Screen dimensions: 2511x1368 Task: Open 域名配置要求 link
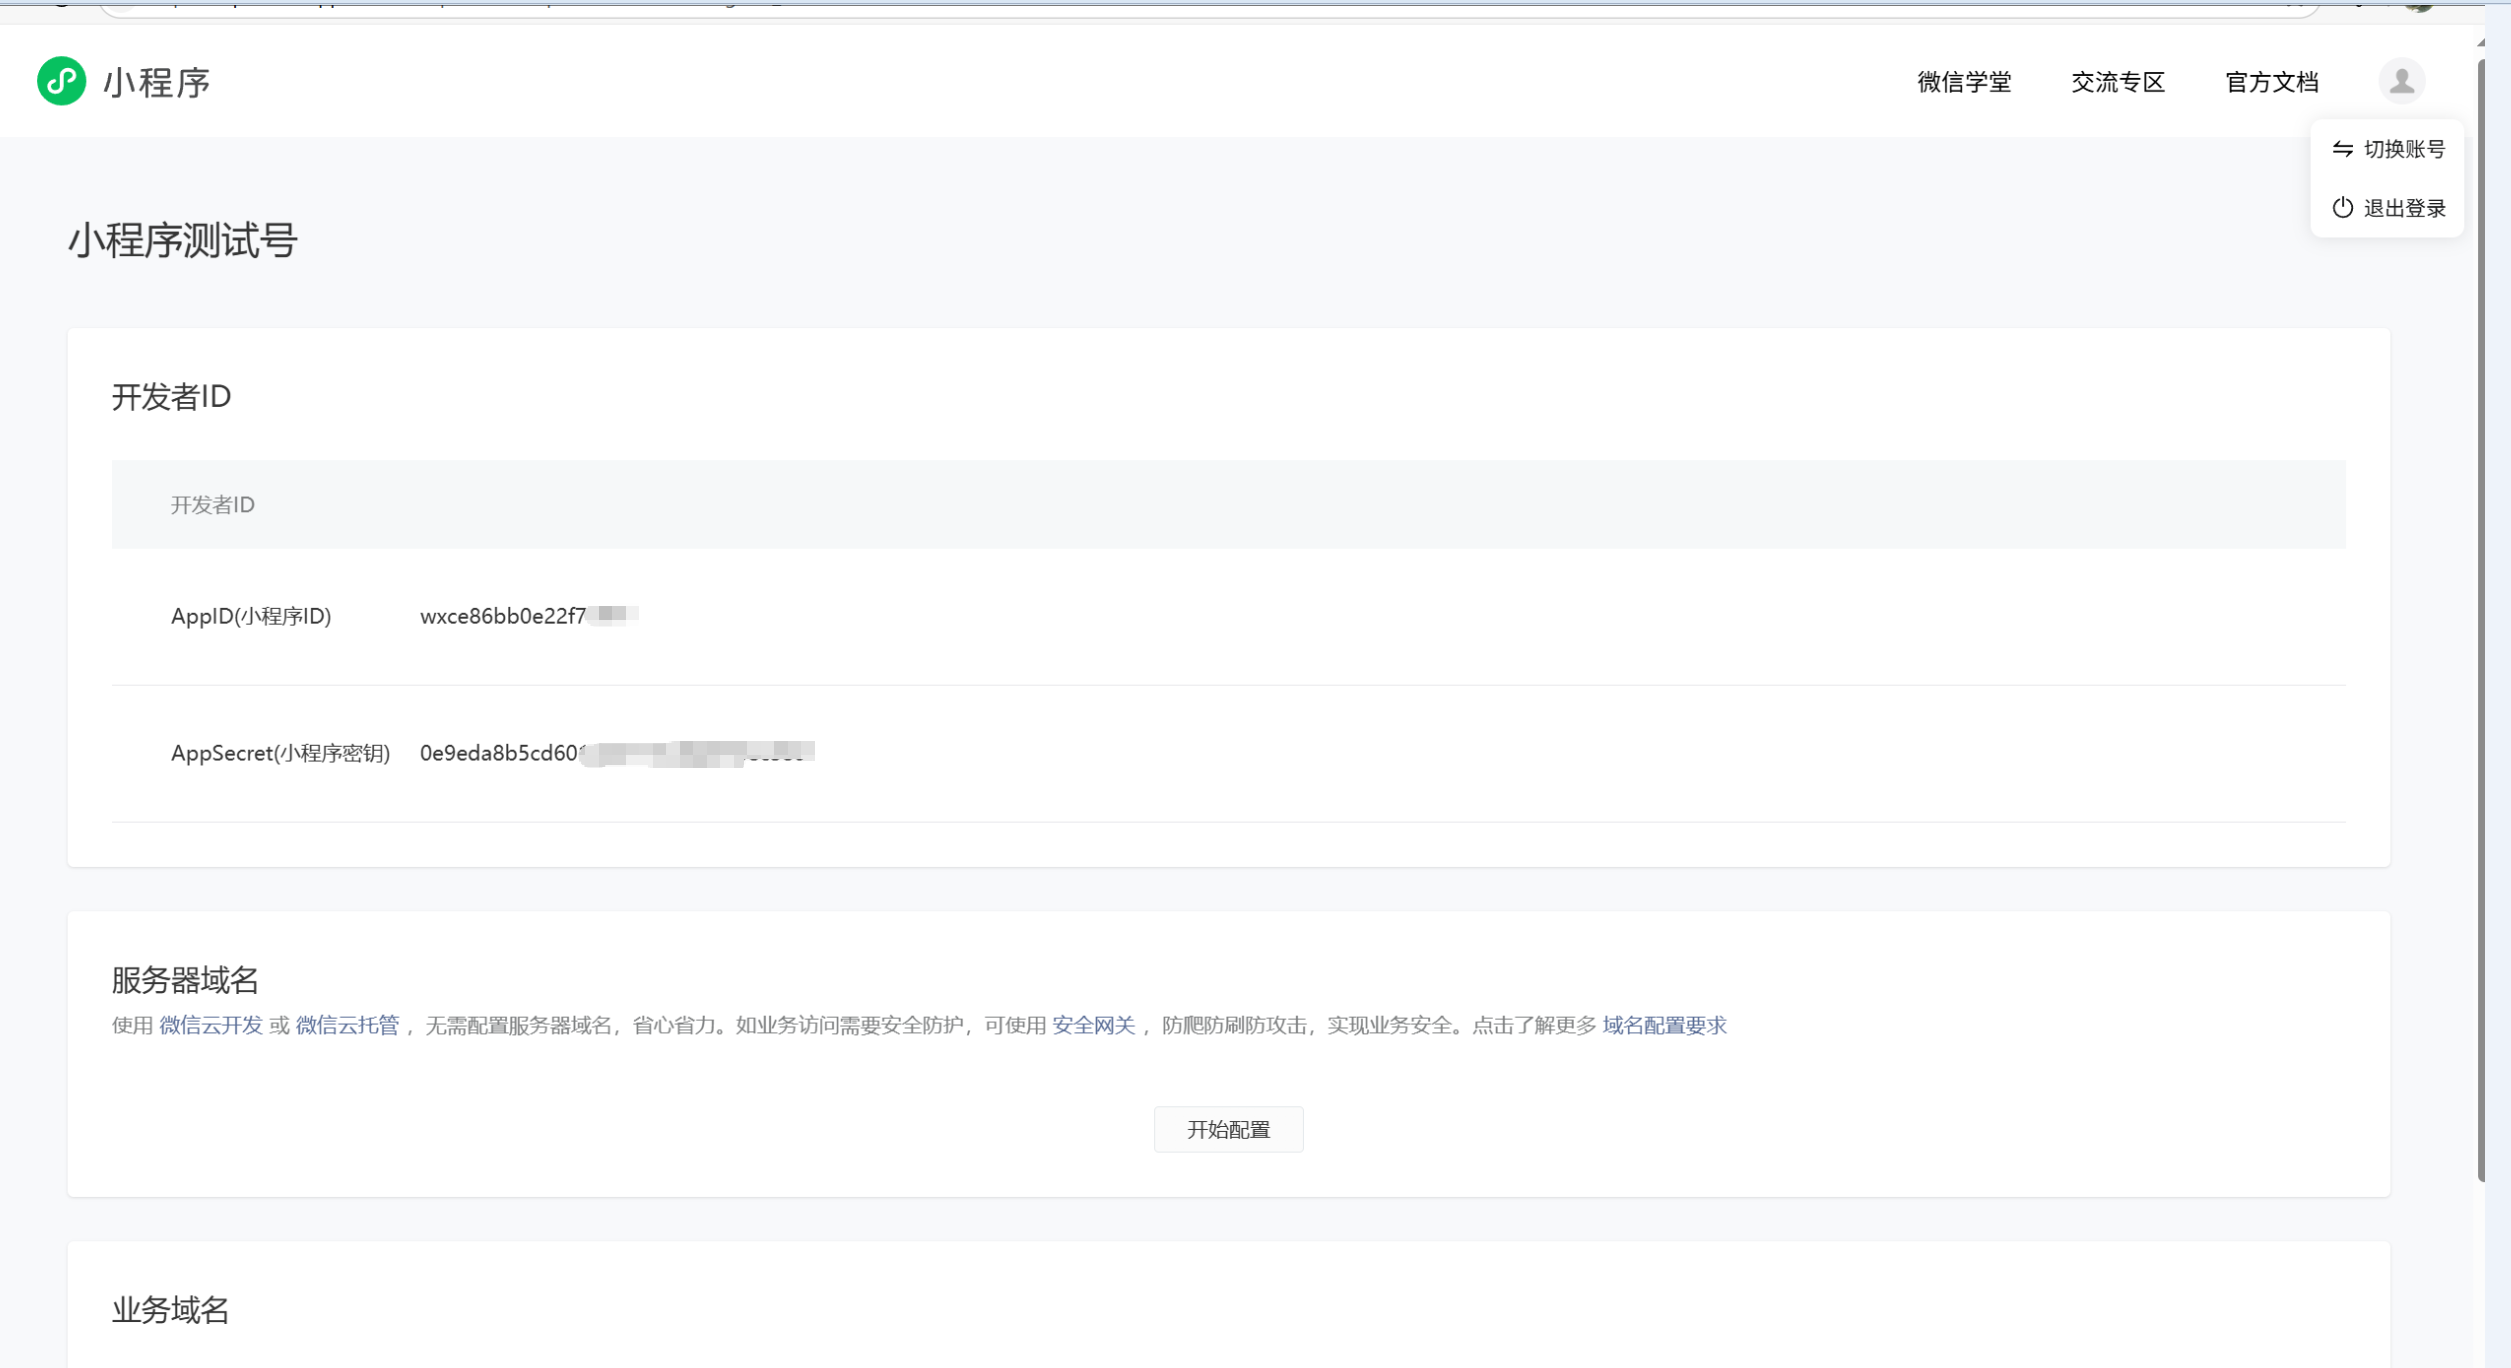(1664, 1025)
